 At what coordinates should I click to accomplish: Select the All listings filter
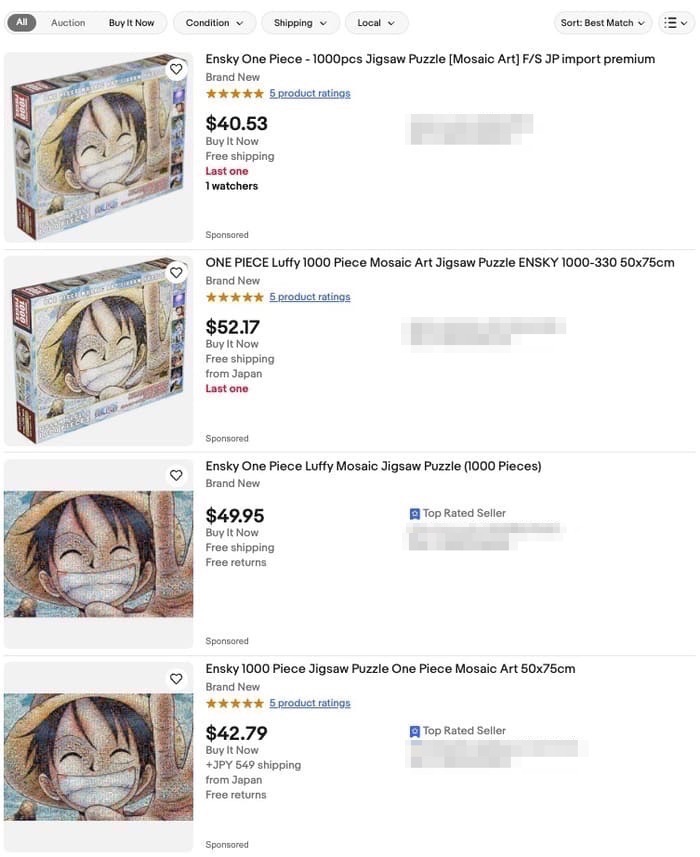point(22,23)
